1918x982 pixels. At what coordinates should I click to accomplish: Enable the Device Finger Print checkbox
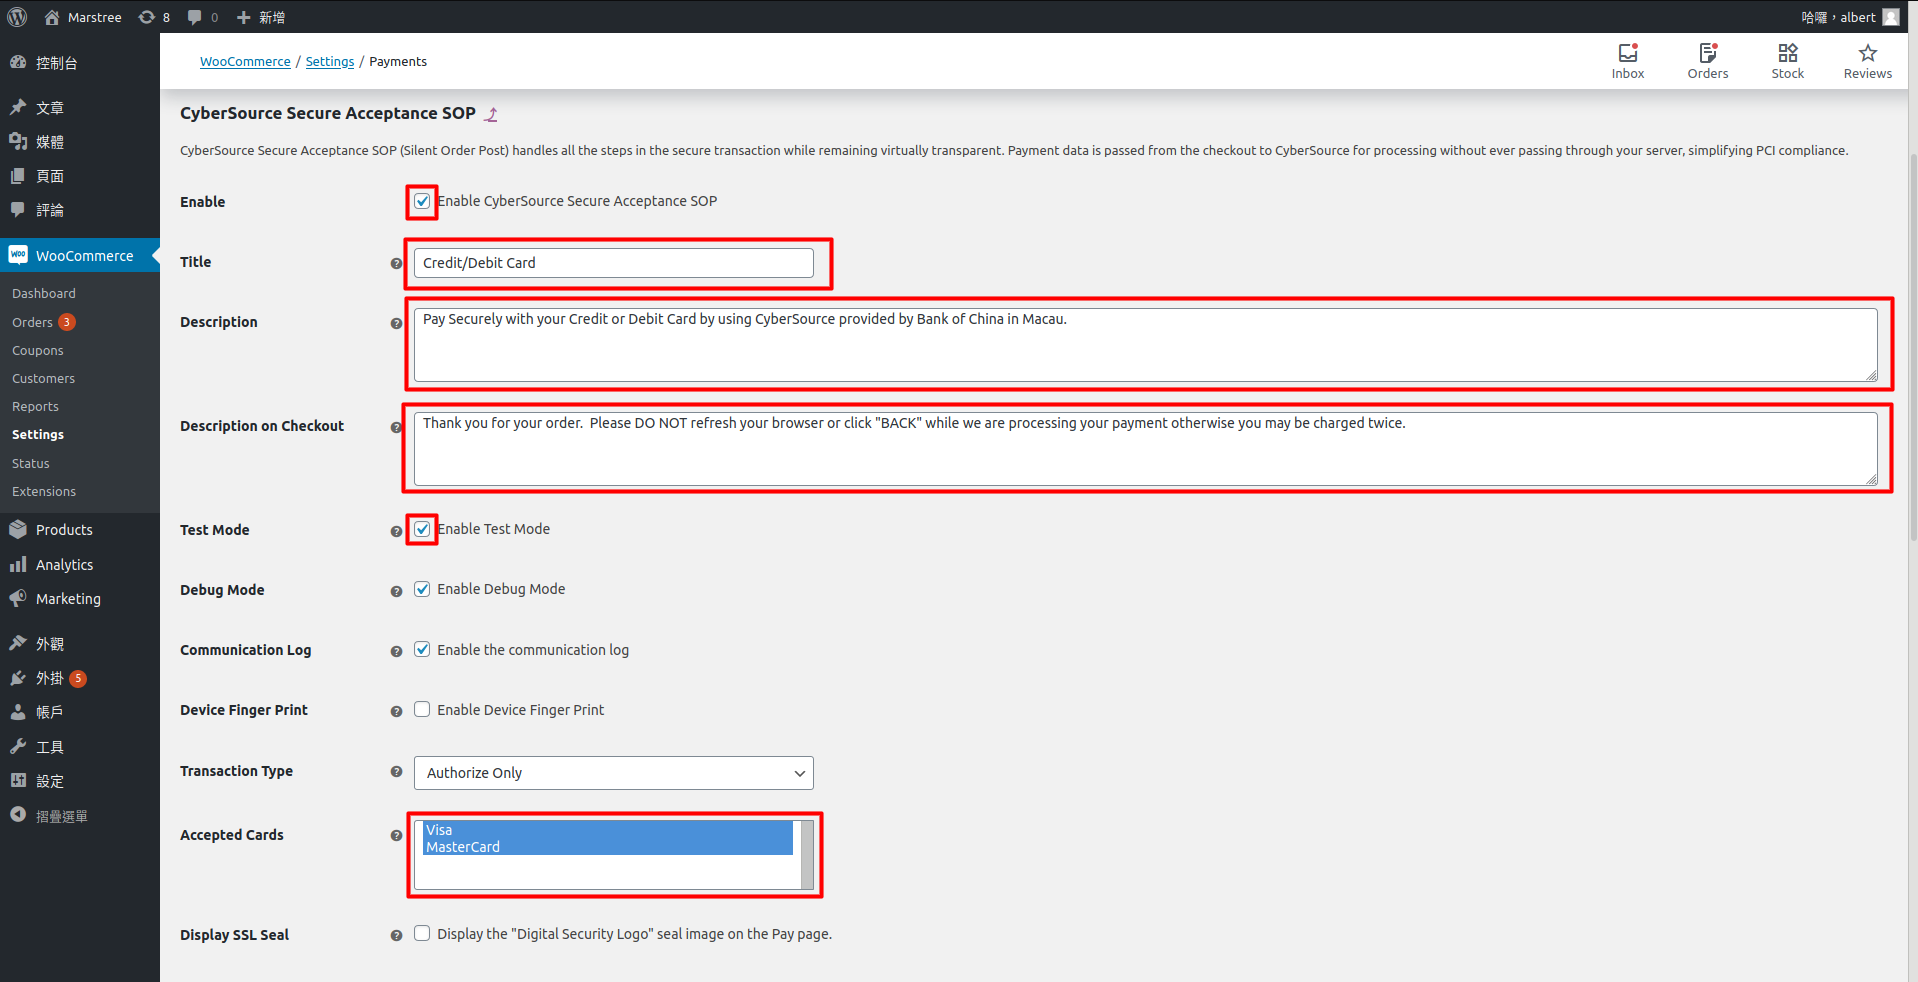click(422, 709)
